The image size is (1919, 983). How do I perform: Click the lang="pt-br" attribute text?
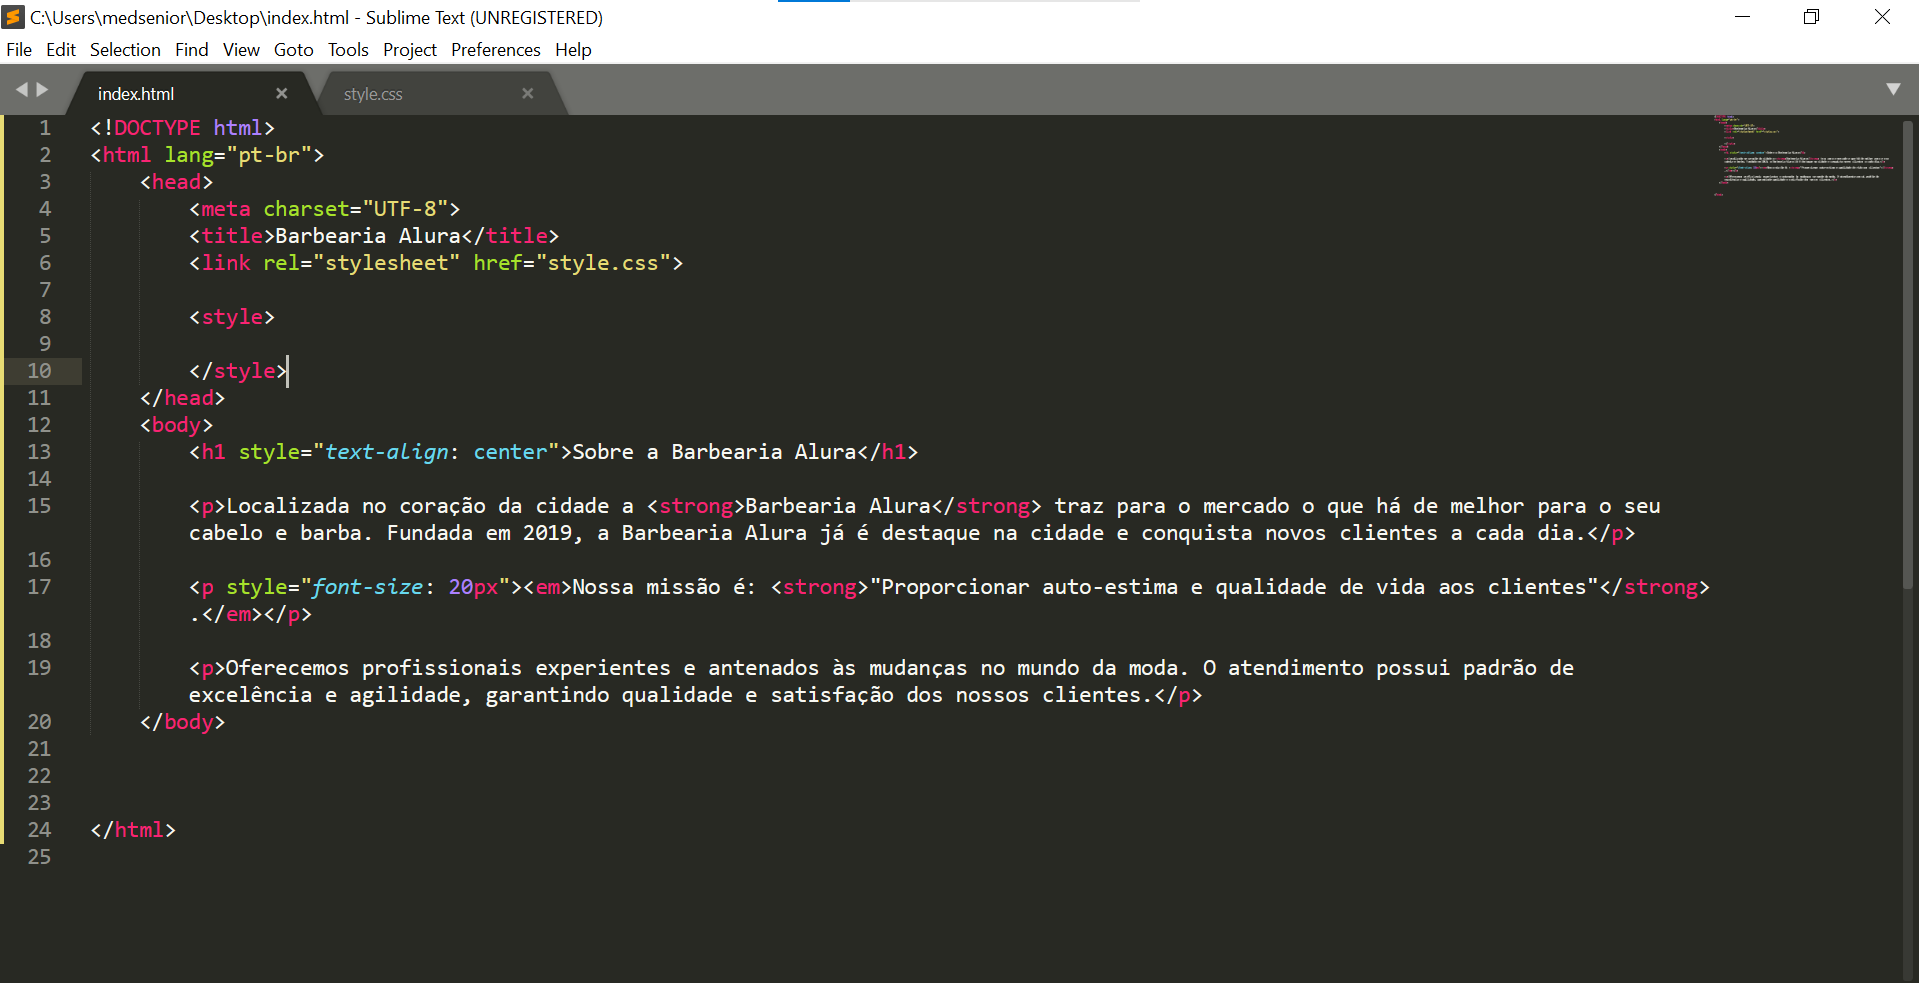(238, 155)
